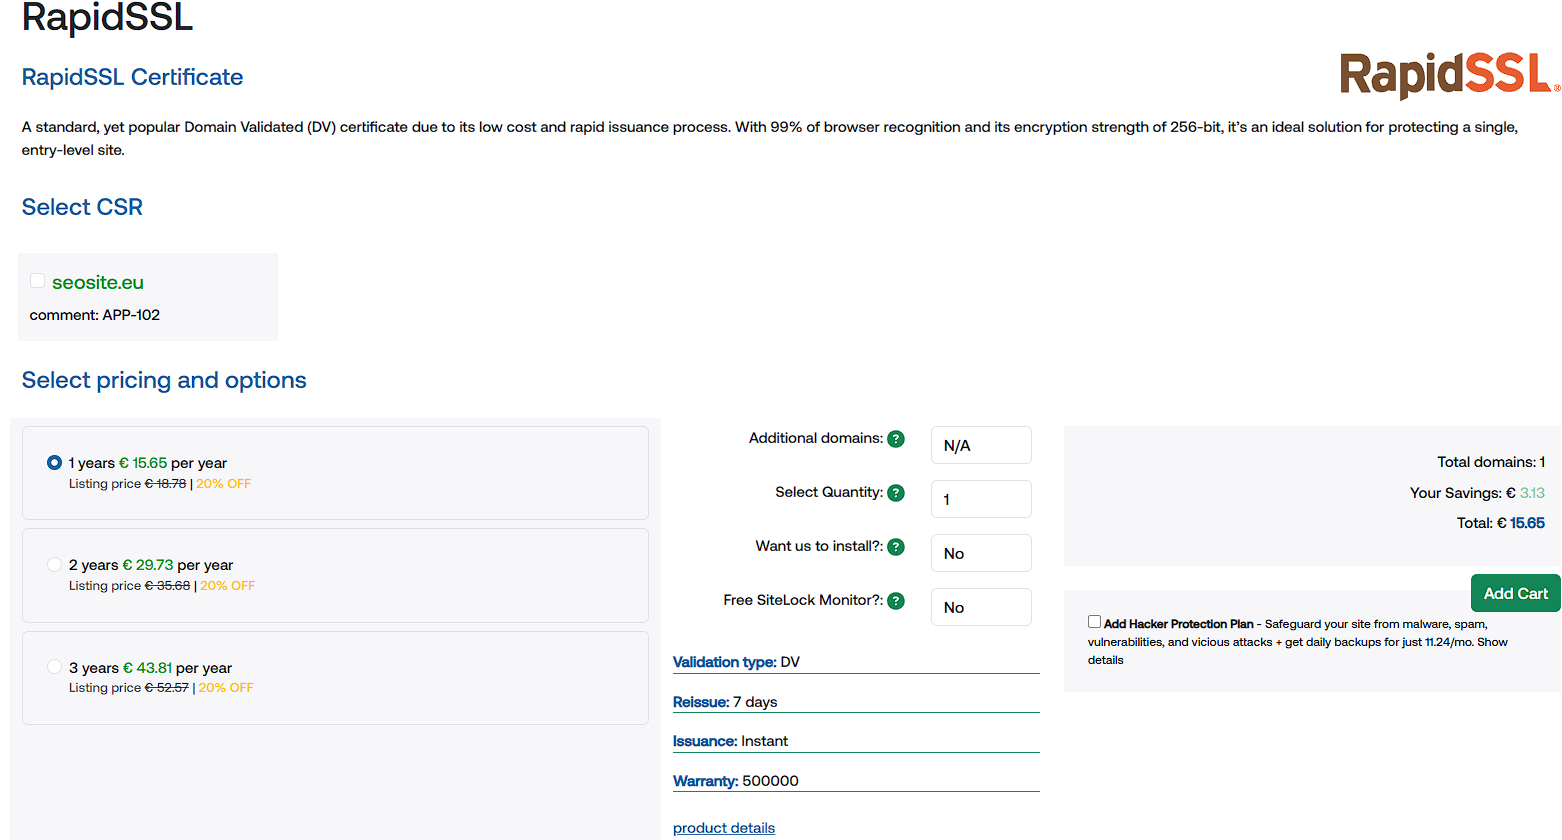
Task: Tick the seosite.eu CSR checkbox
Action: pos(37,281)
